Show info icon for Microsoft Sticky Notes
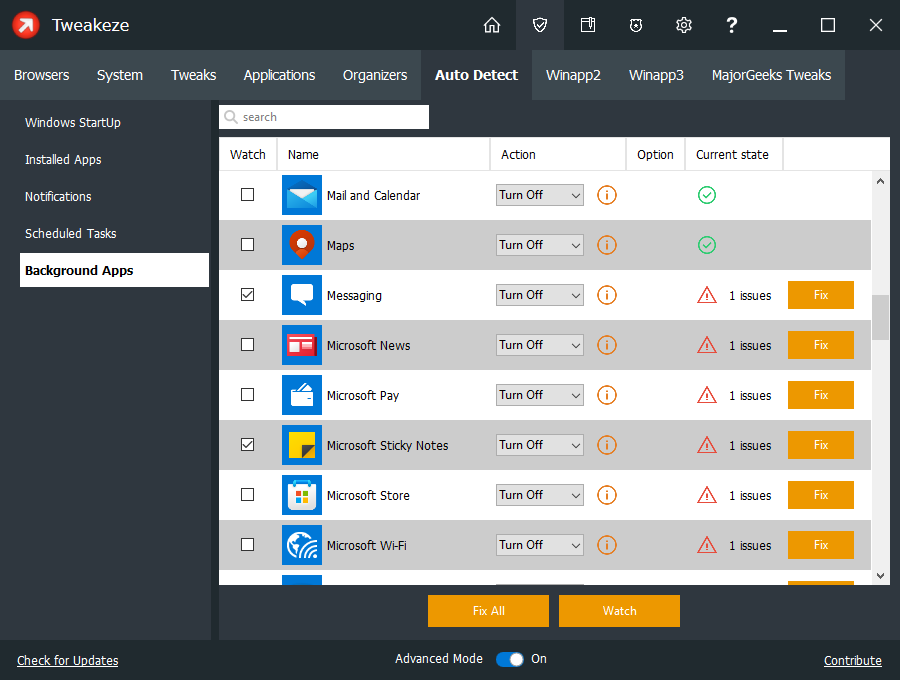 click(x=607, y=445)
